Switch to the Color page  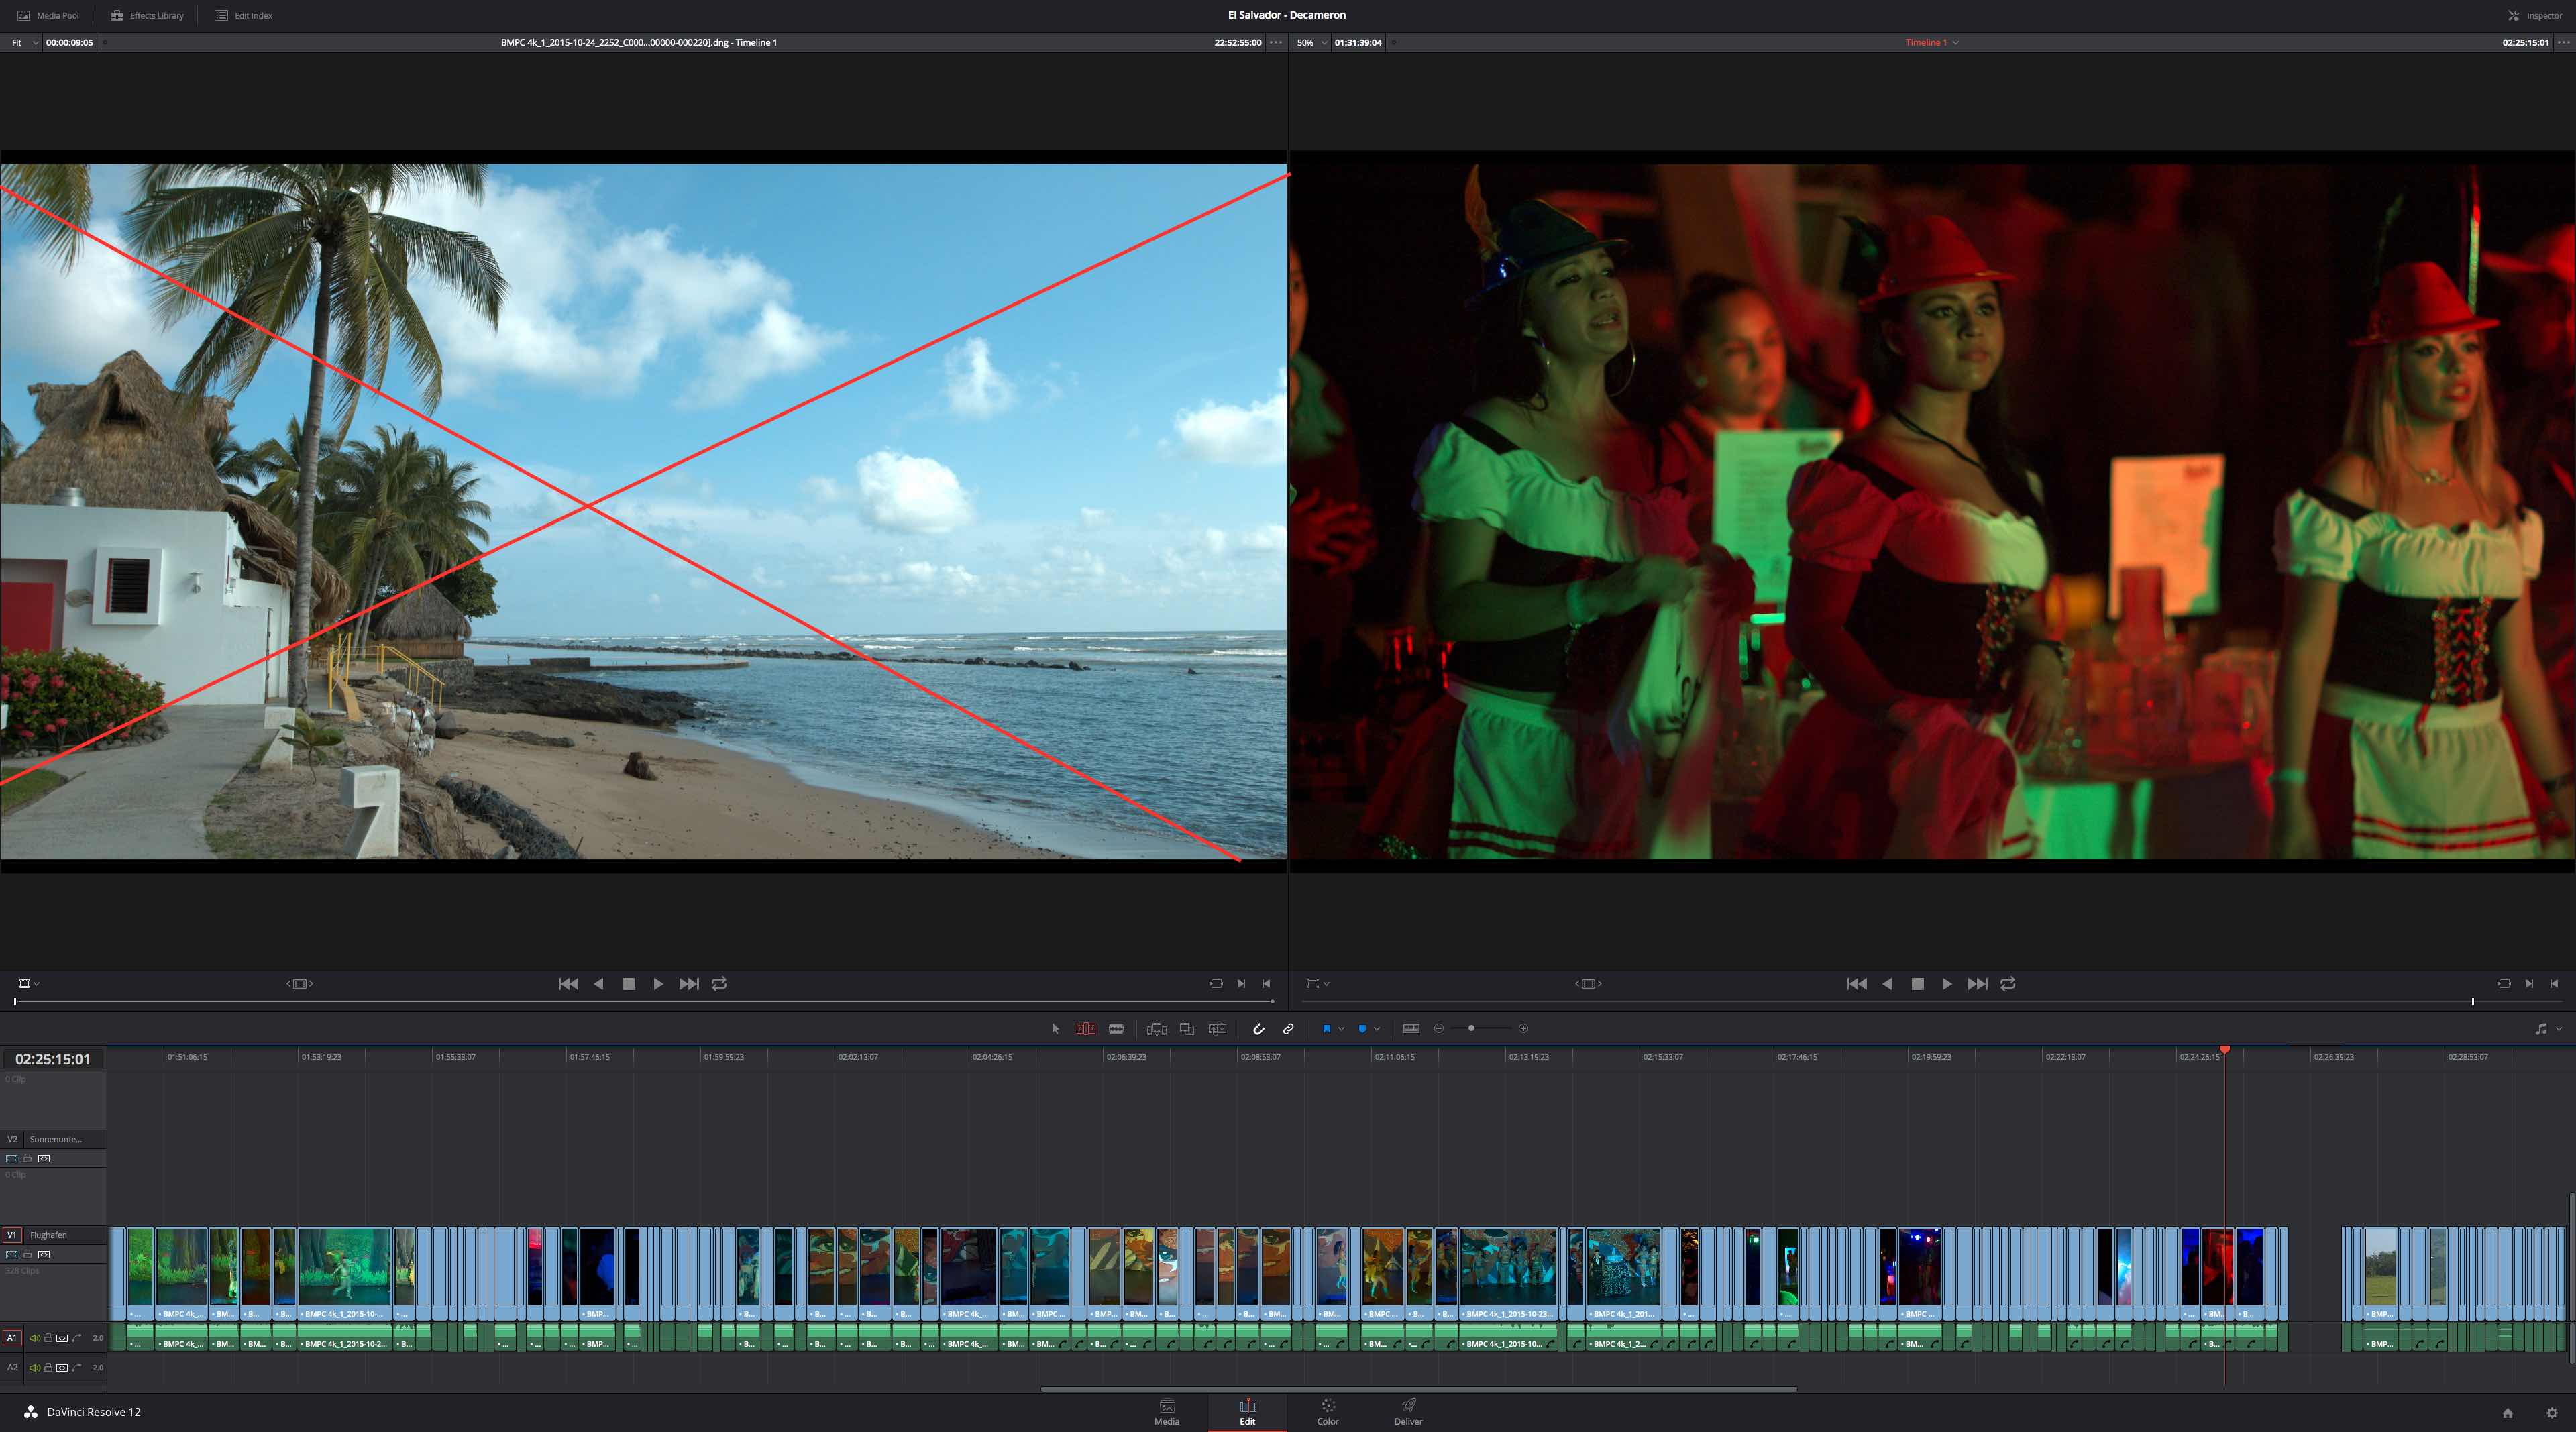[x=1328, y=1412]
